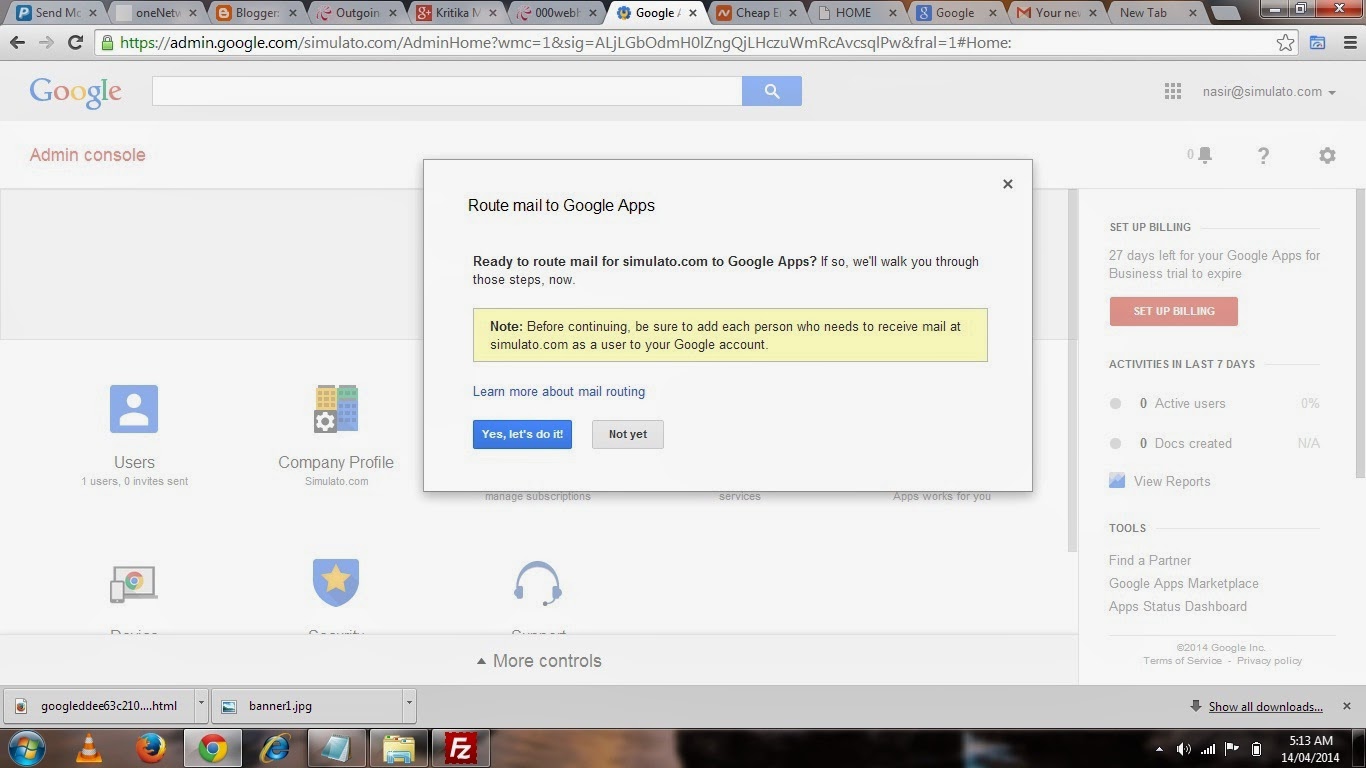Open downloaded banner1.jpg file
Screen dimensions: 1366x768
tap(307, 705)
